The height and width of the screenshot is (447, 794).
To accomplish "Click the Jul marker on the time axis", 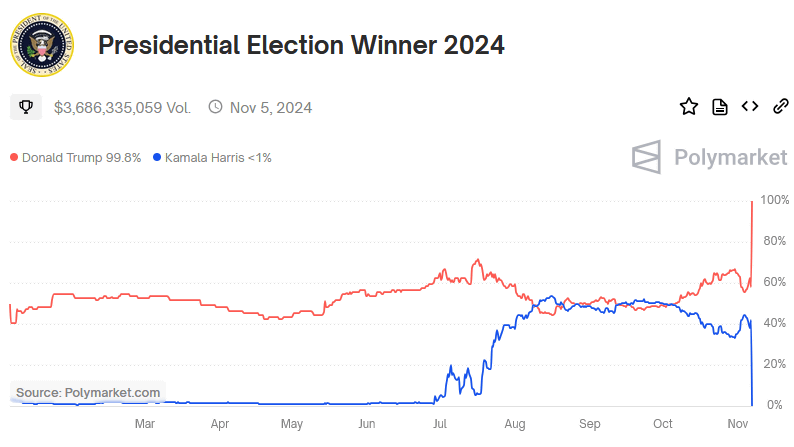I will coord(439,424).
